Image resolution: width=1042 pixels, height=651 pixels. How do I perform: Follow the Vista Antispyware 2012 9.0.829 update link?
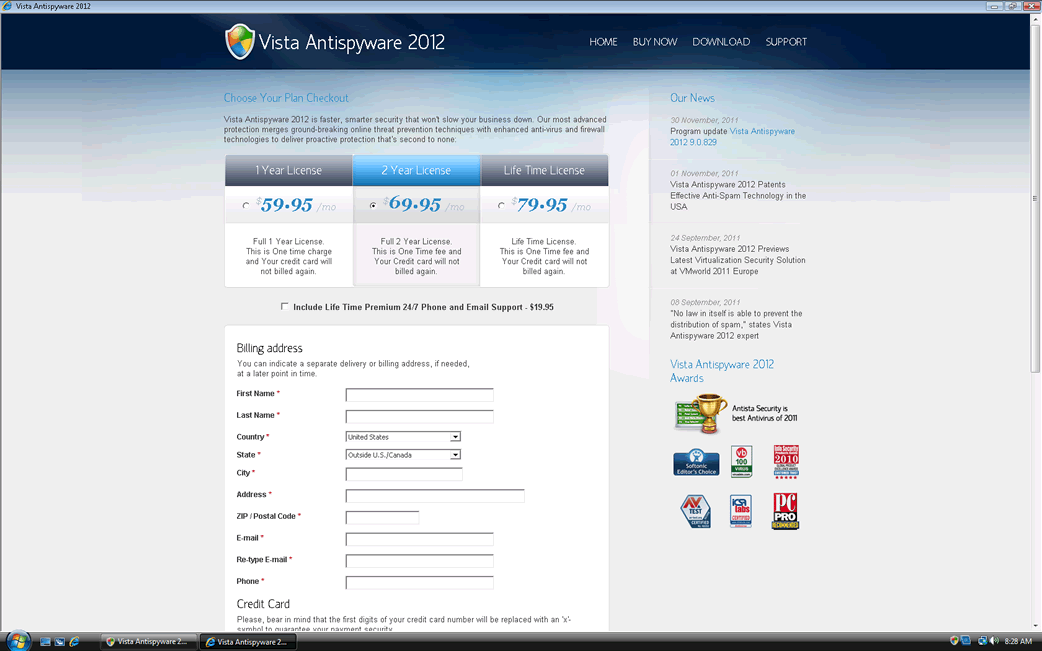pos(762,131)
